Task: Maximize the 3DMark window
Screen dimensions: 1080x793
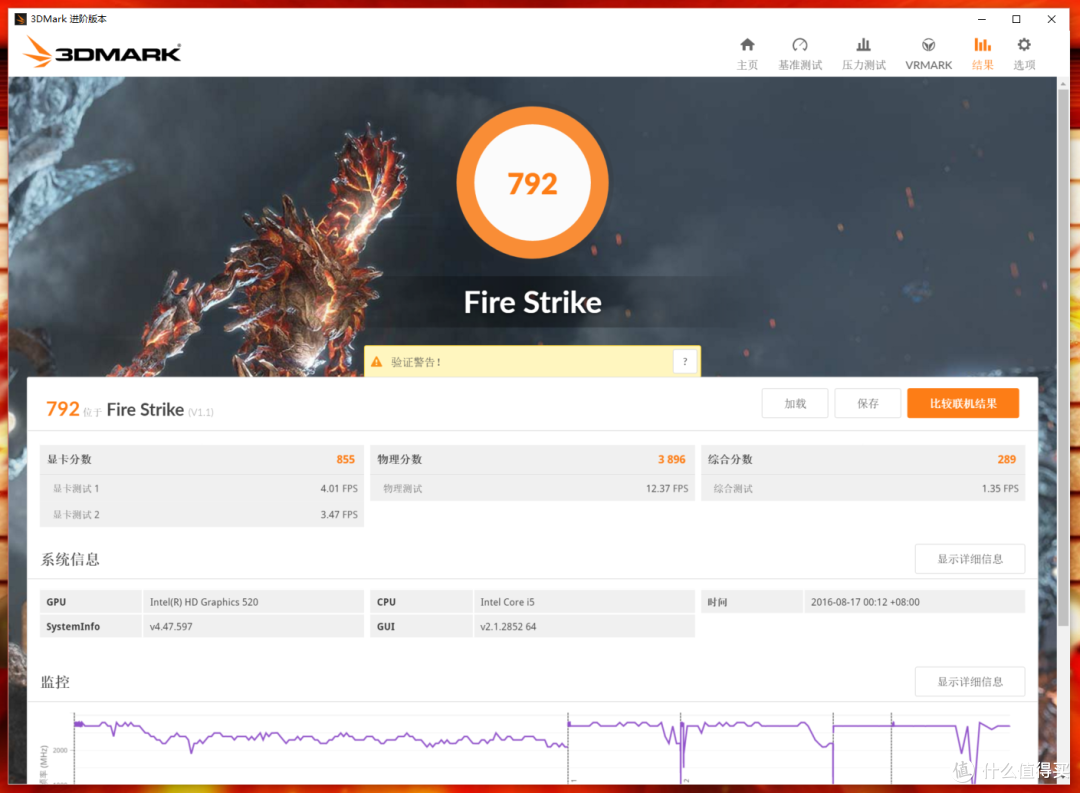Action: 1016,19
